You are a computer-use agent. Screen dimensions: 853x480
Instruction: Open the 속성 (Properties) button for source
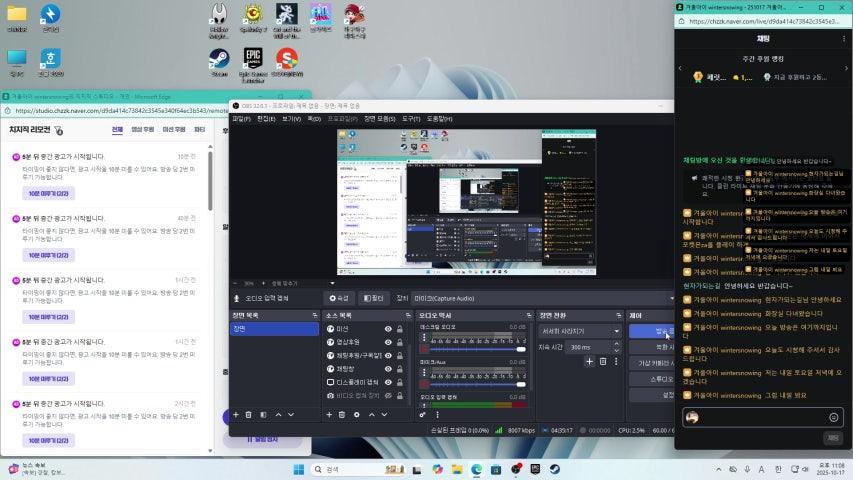[x=340, y=298]
